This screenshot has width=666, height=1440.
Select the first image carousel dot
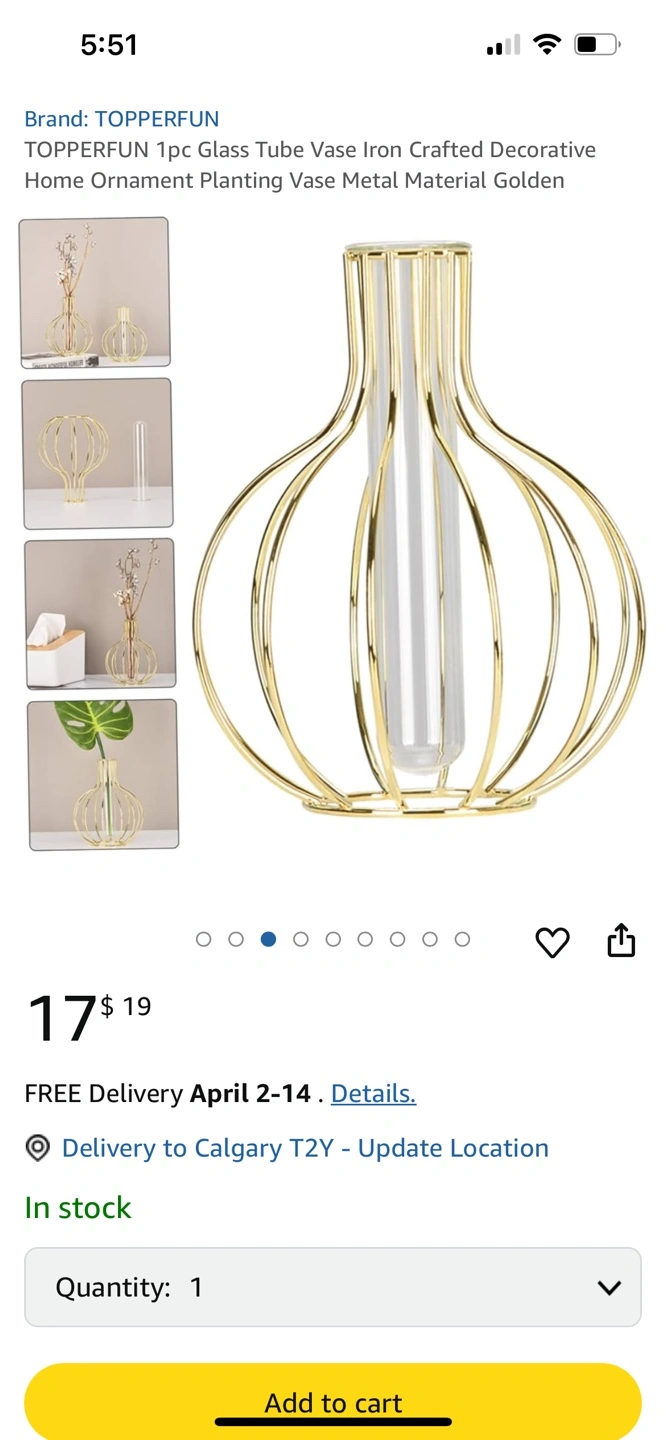(x=204, y=939)
